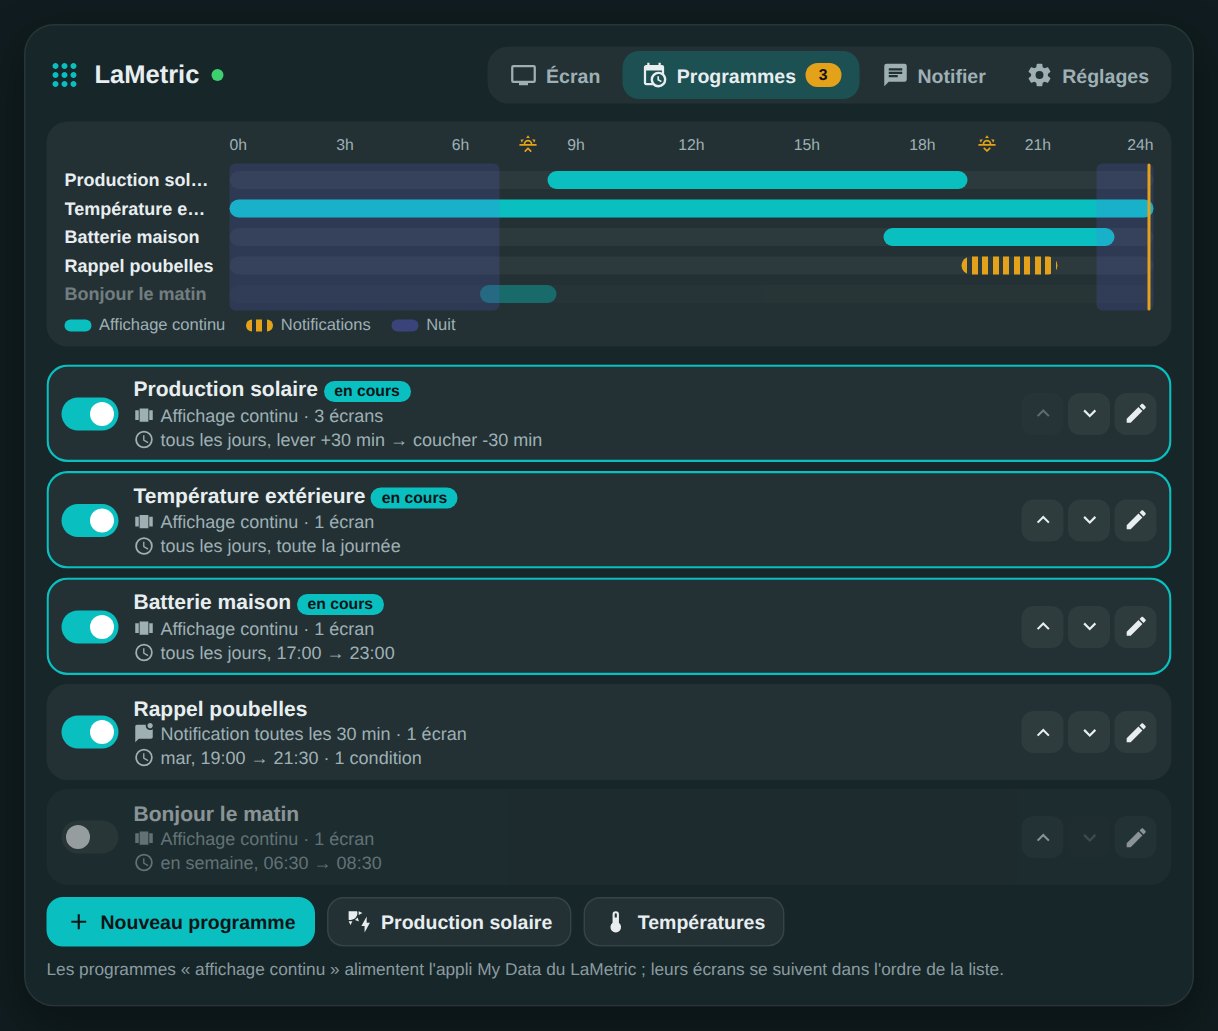Viewport: 1218px width, 1031px height.
Task: Add the Températures preset
Action: point(684,922)
